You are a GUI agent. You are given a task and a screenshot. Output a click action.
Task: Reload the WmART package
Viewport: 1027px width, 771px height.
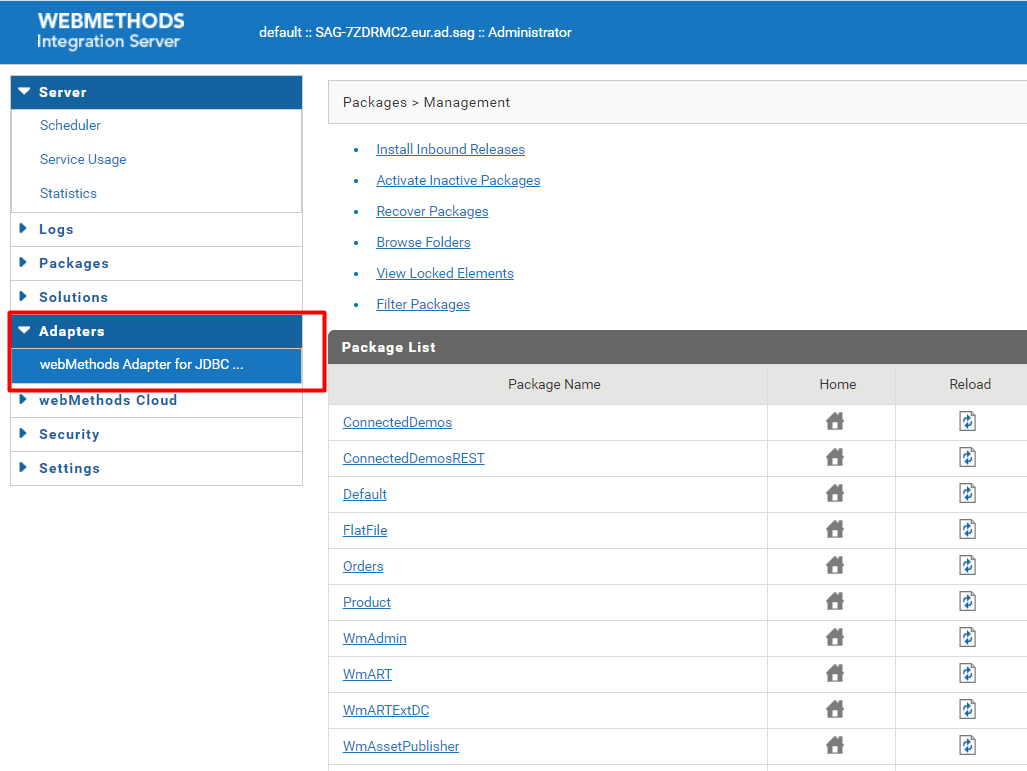click(967, 673)
